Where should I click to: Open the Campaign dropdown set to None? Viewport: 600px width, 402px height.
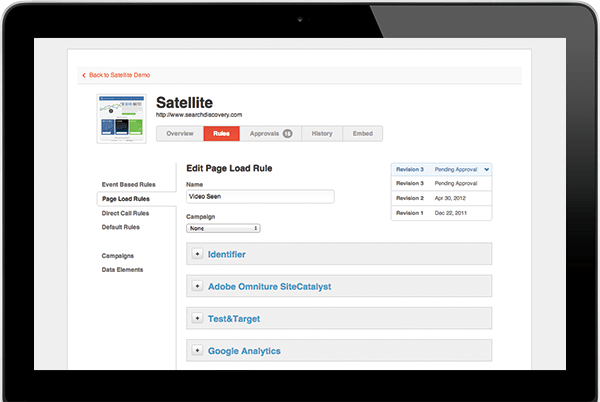coord(223,228)
